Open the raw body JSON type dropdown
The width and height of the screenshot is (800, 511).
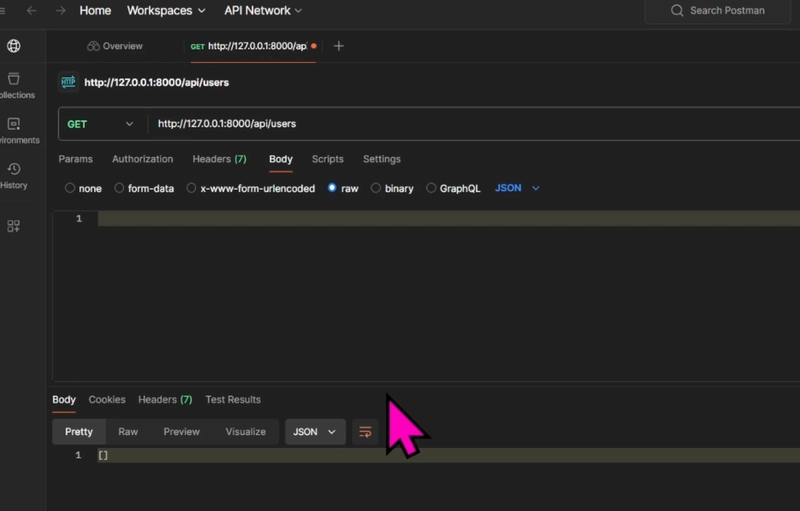tap(517, 188)
